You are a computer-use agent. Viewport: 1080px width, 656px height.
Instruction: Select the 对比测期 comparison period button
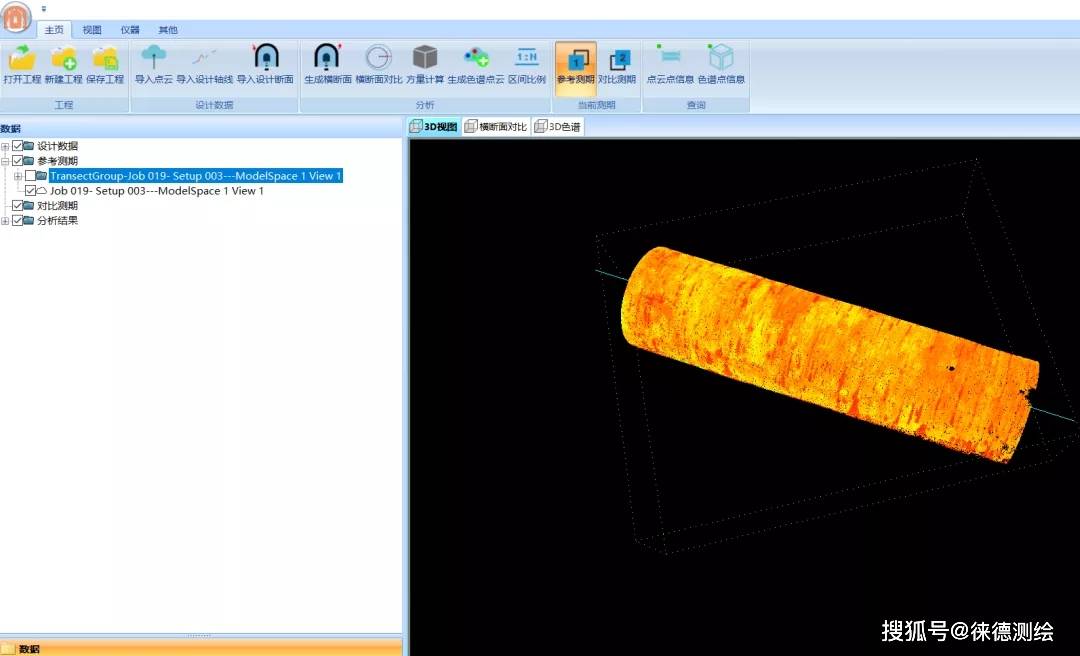(617, 59)
